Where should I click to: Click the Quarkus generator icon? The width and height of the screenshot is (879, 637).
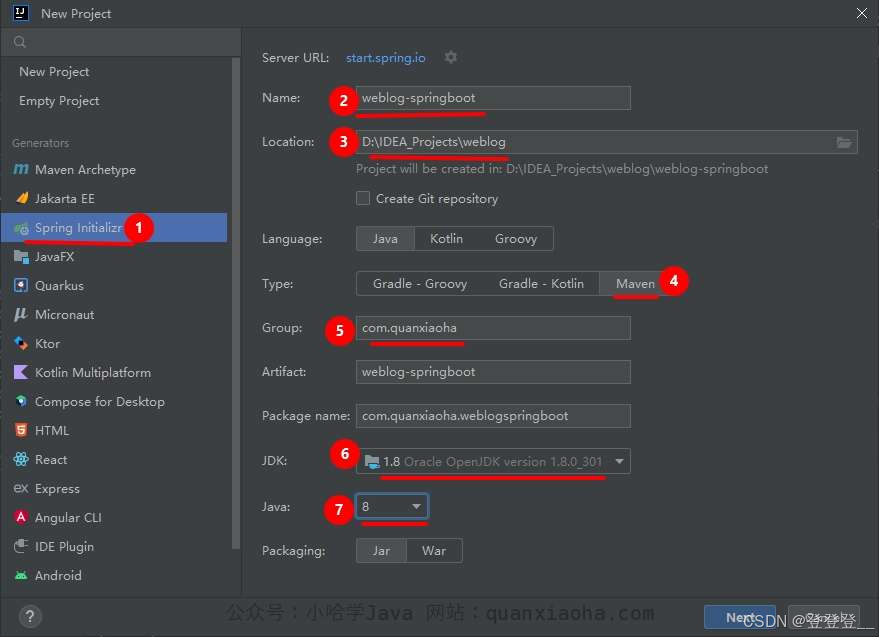pos(21,285)
